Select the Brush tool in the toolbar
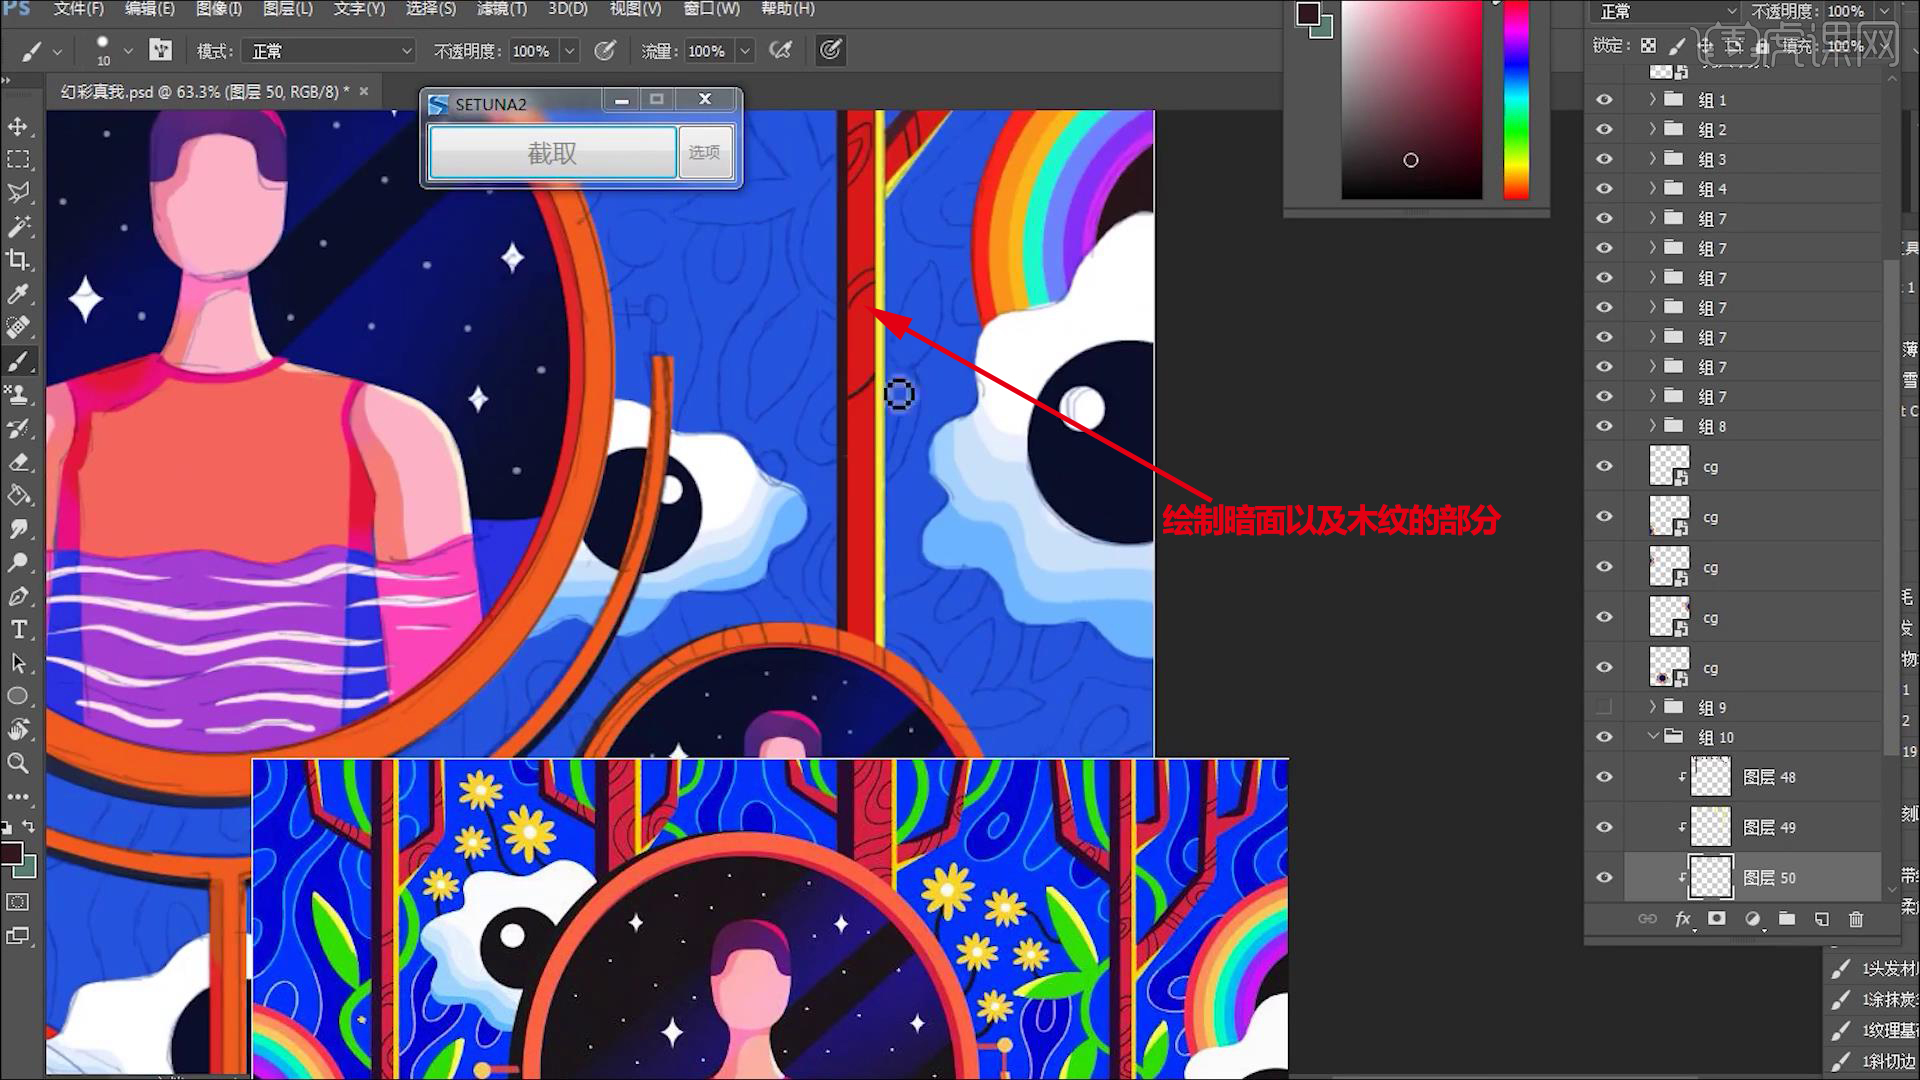1920x1080 pixels. coord(18,361)
